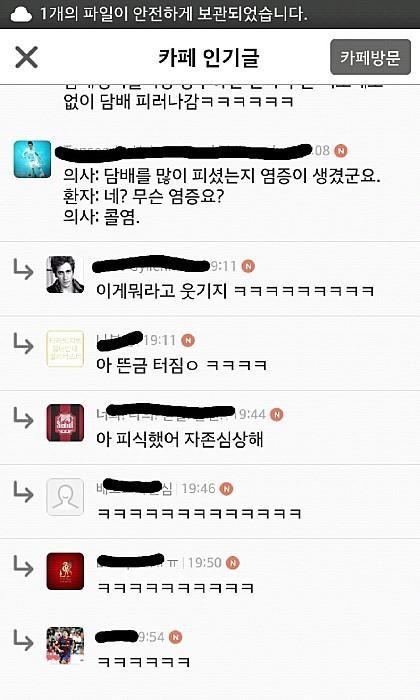Click the N badge next to 19:46
This screenshot has width=420, height=700.
tap(227, 488)
